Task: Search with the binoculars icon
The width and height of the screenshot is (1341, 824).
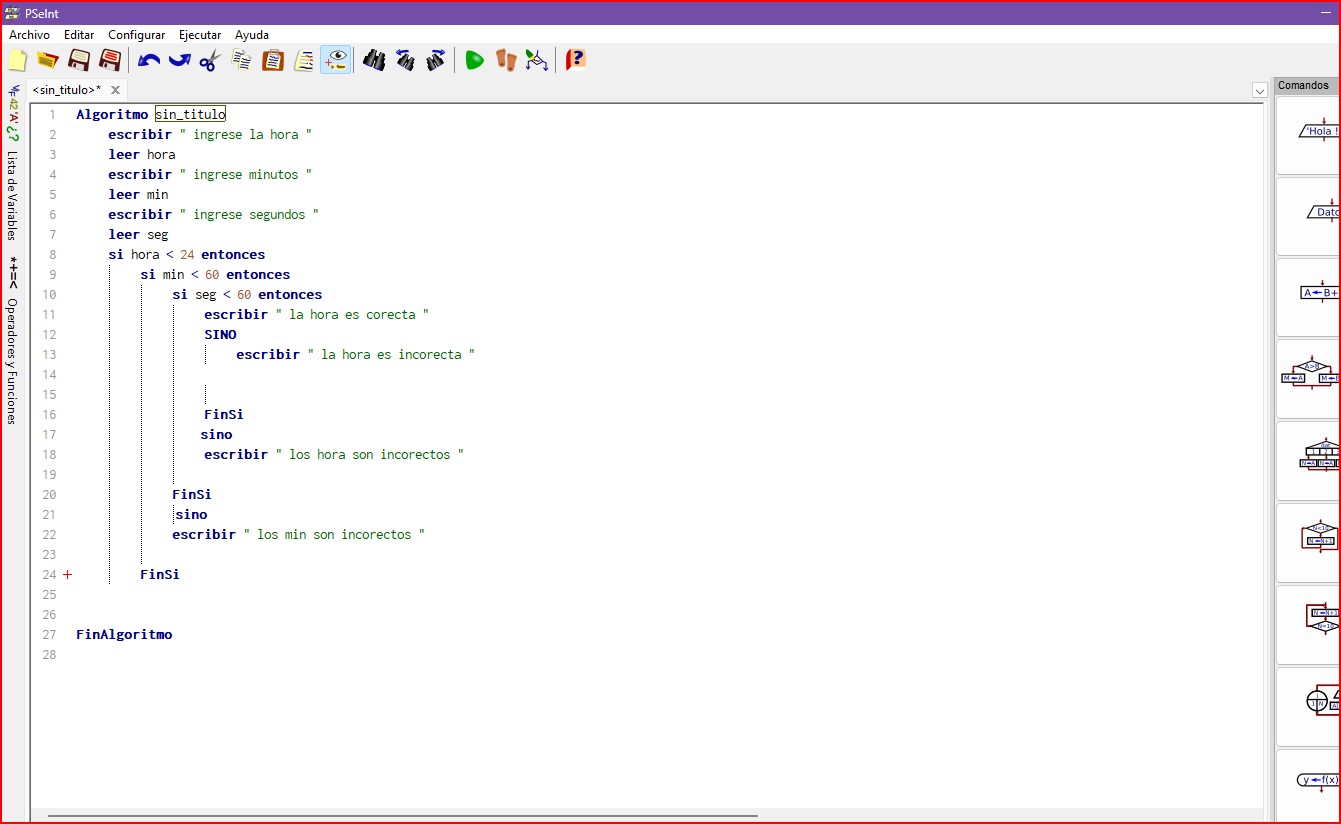Action: click(374, 60)
